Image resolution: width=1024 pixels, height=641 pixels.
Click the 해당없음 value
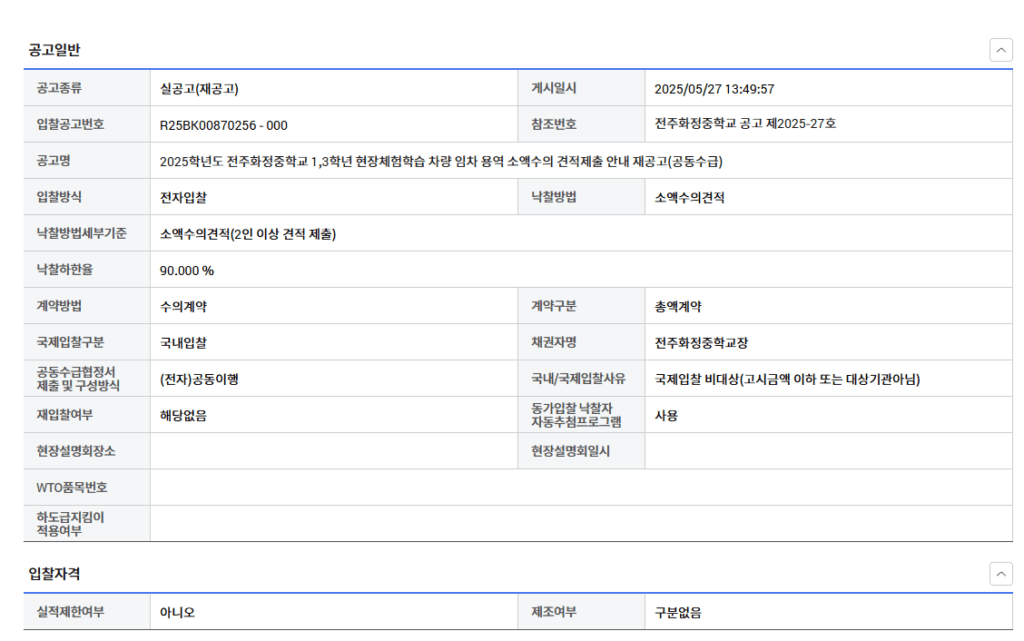(x=183, y=416)
